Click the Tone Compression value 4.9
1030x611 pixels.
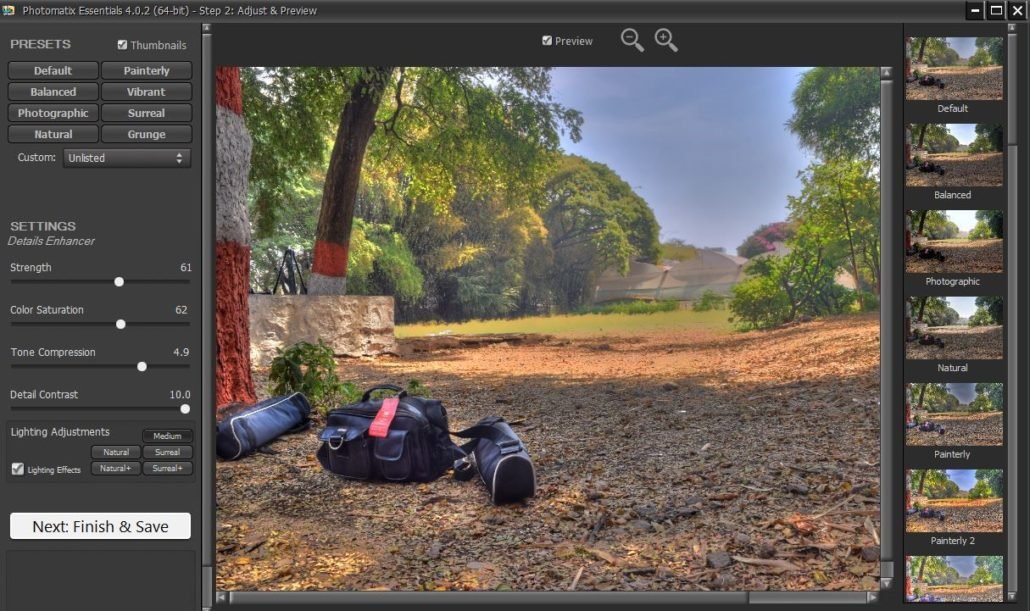tap(181, 352)
